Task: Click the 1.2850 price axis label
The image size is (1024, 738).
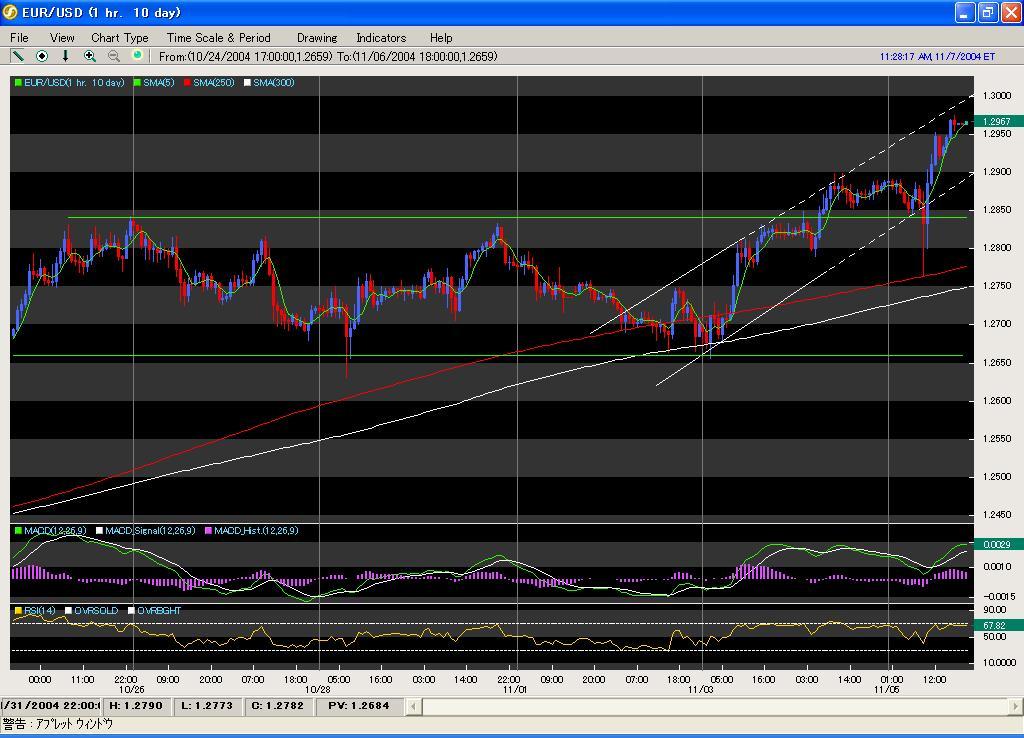Action: tap(997, 210)
